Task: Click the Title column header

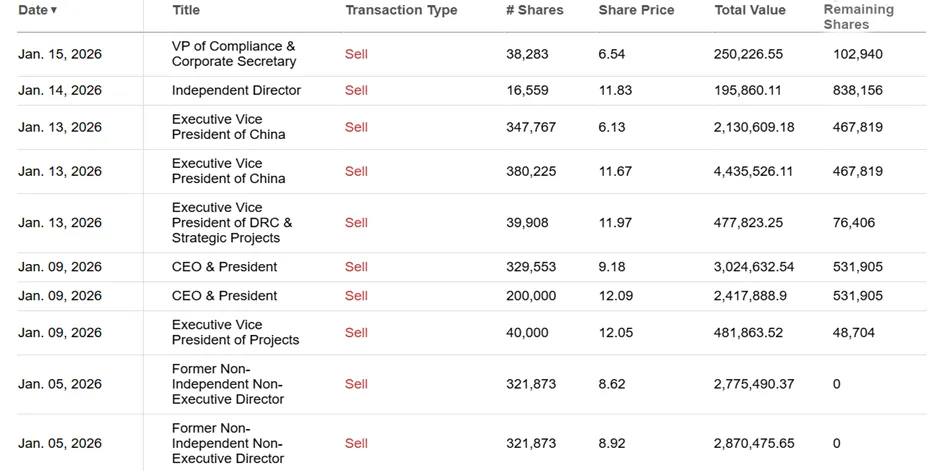Action: pos(186,10)
